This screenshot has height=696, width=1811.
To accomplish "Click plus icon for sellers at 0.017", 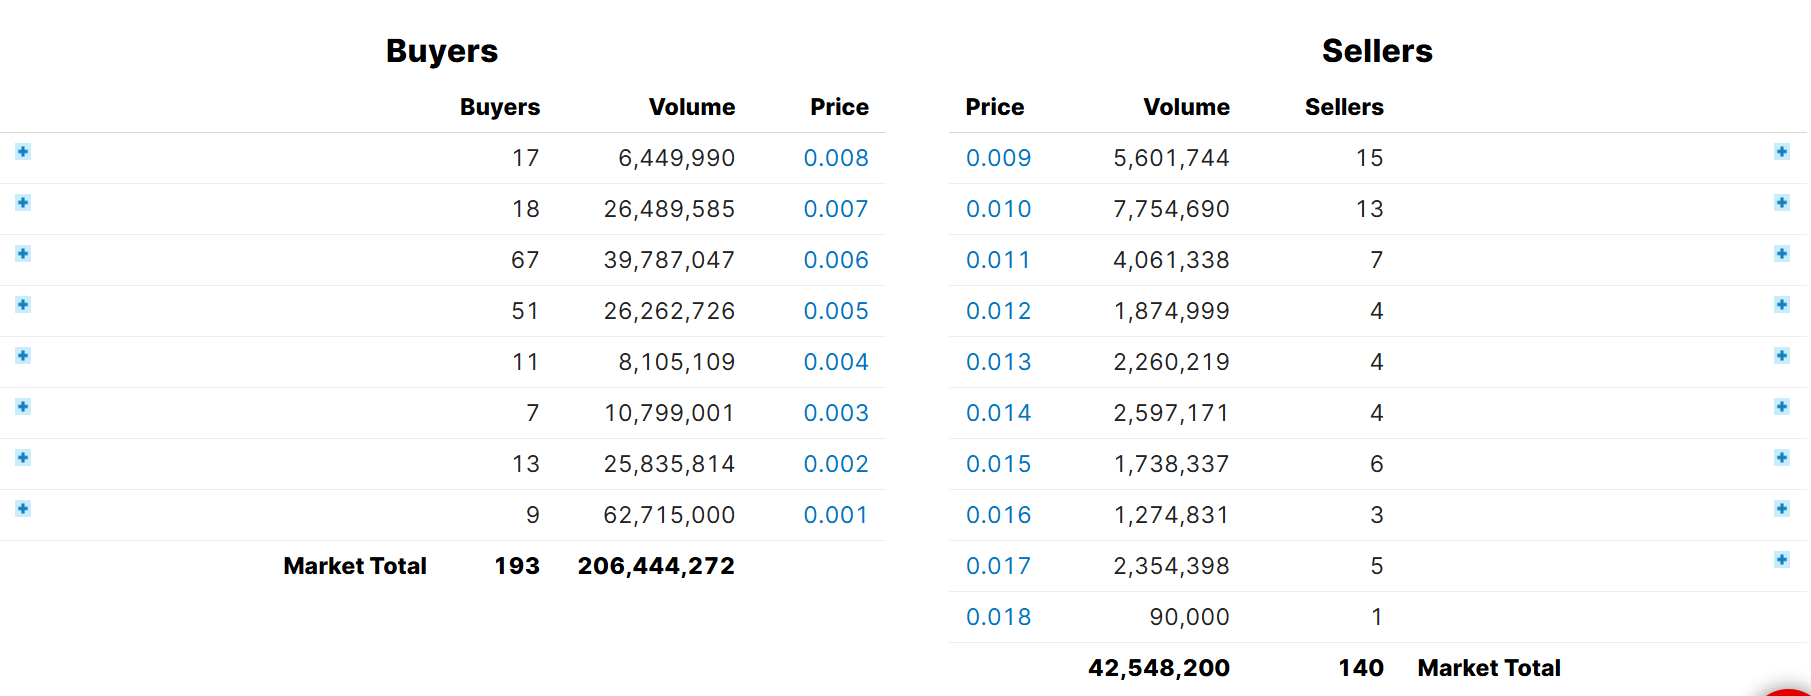I will tap(1781, 560).
